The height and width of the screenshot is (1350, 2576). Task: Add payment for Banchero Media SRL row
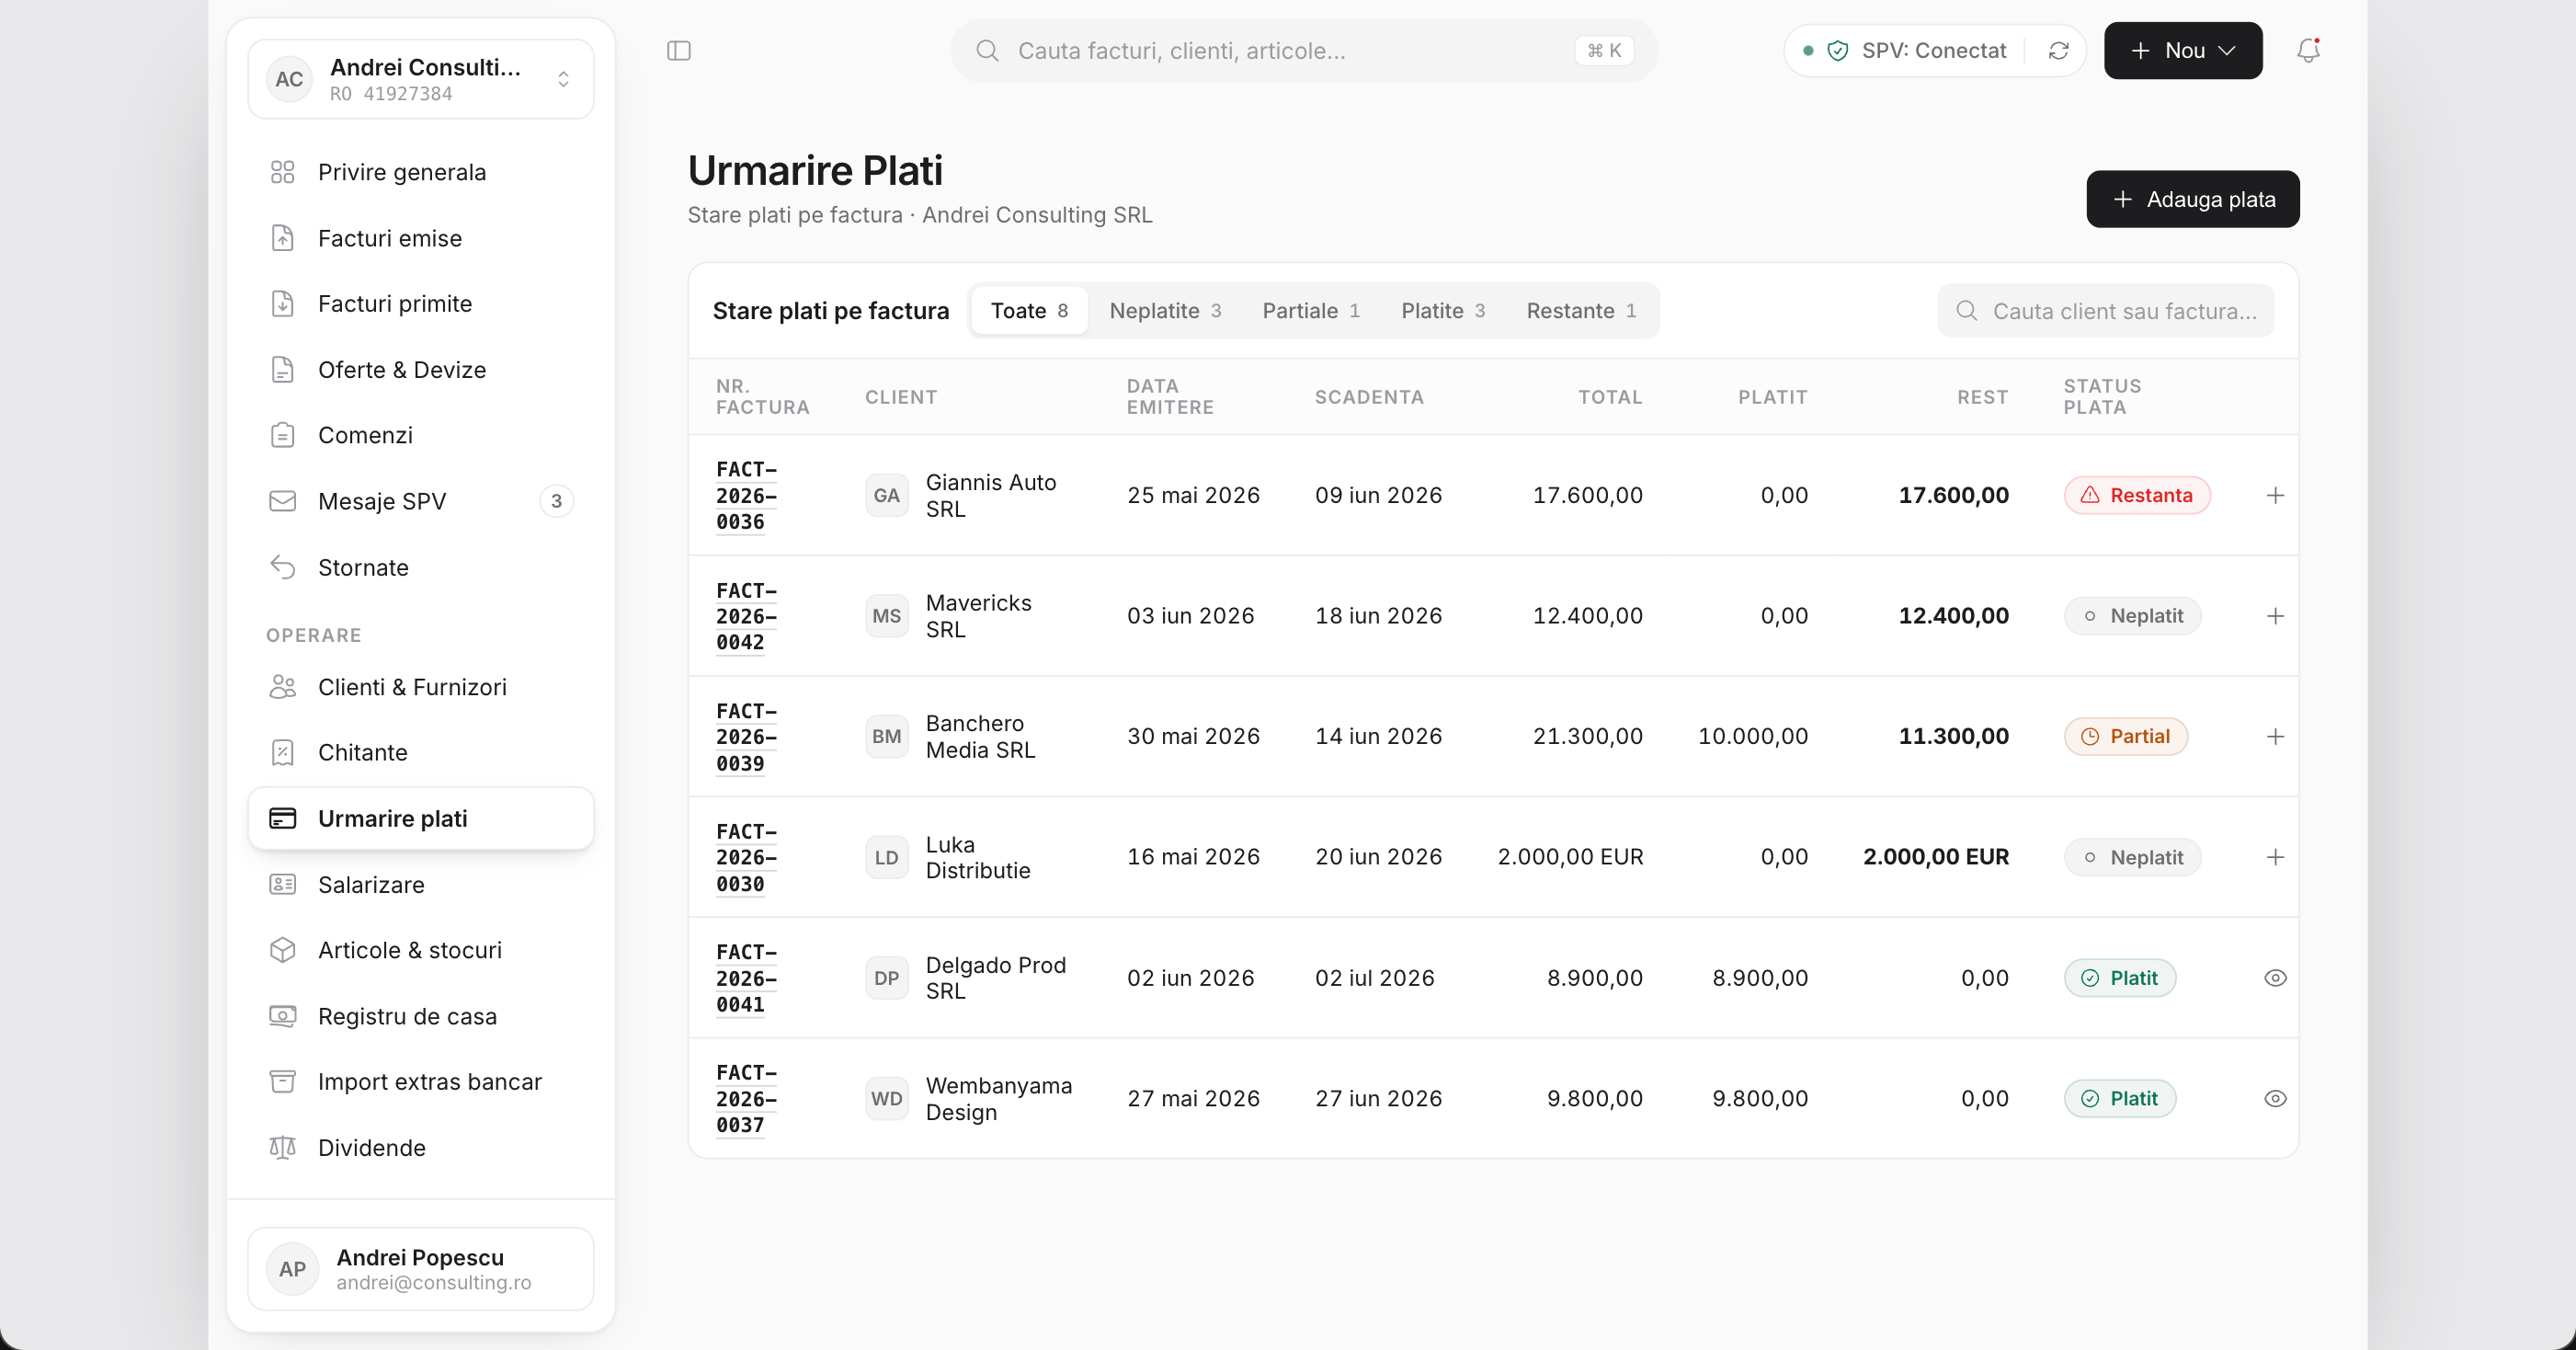(2274, 736)
